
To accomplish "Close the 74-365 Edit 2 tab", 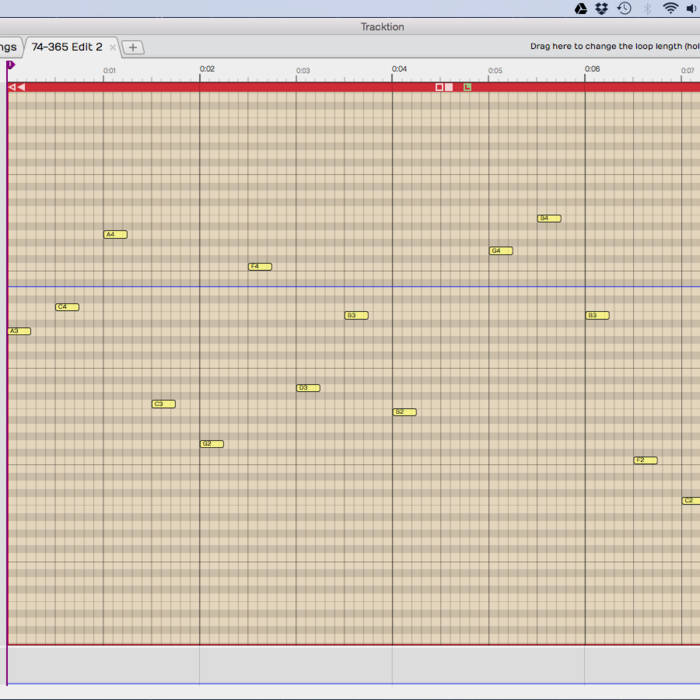I will 113,47.
